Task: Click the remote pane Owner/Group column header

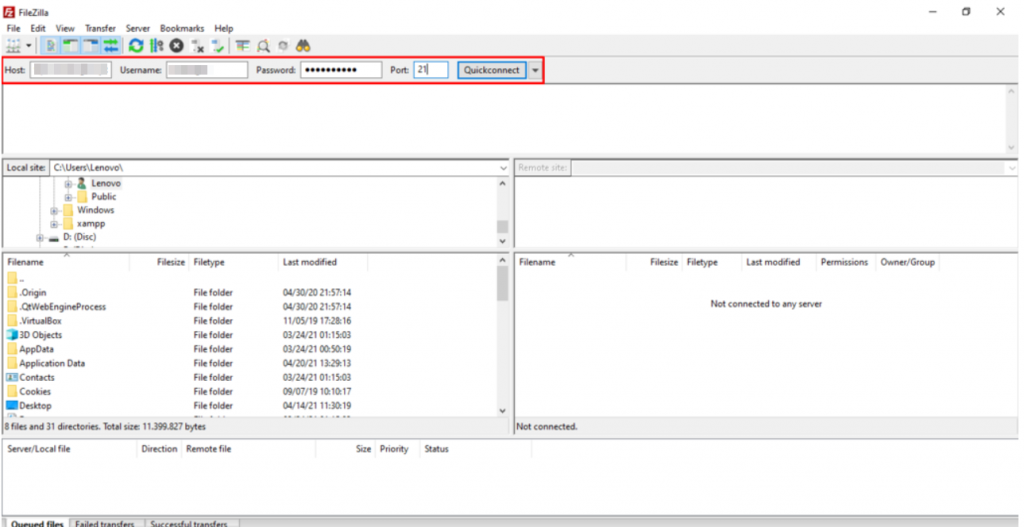Action: click(x=907, y=262)
